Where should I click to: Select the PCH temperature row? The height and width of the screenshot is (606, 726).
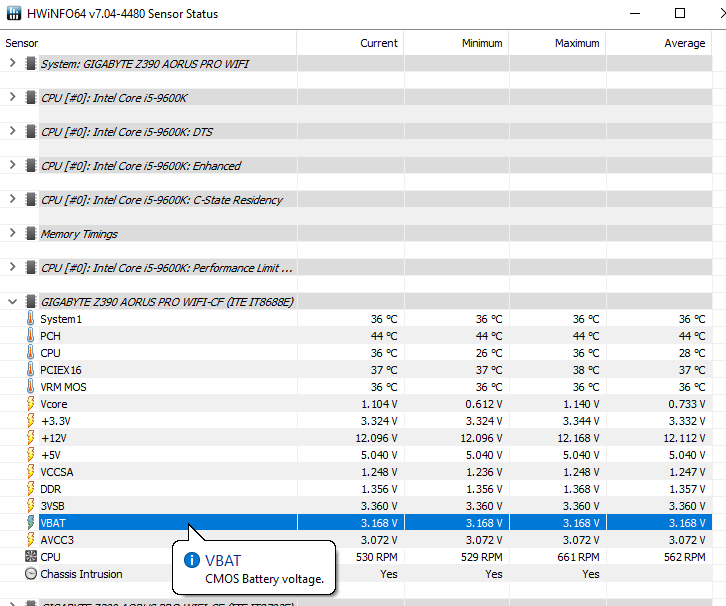click(x=356, y=336)
